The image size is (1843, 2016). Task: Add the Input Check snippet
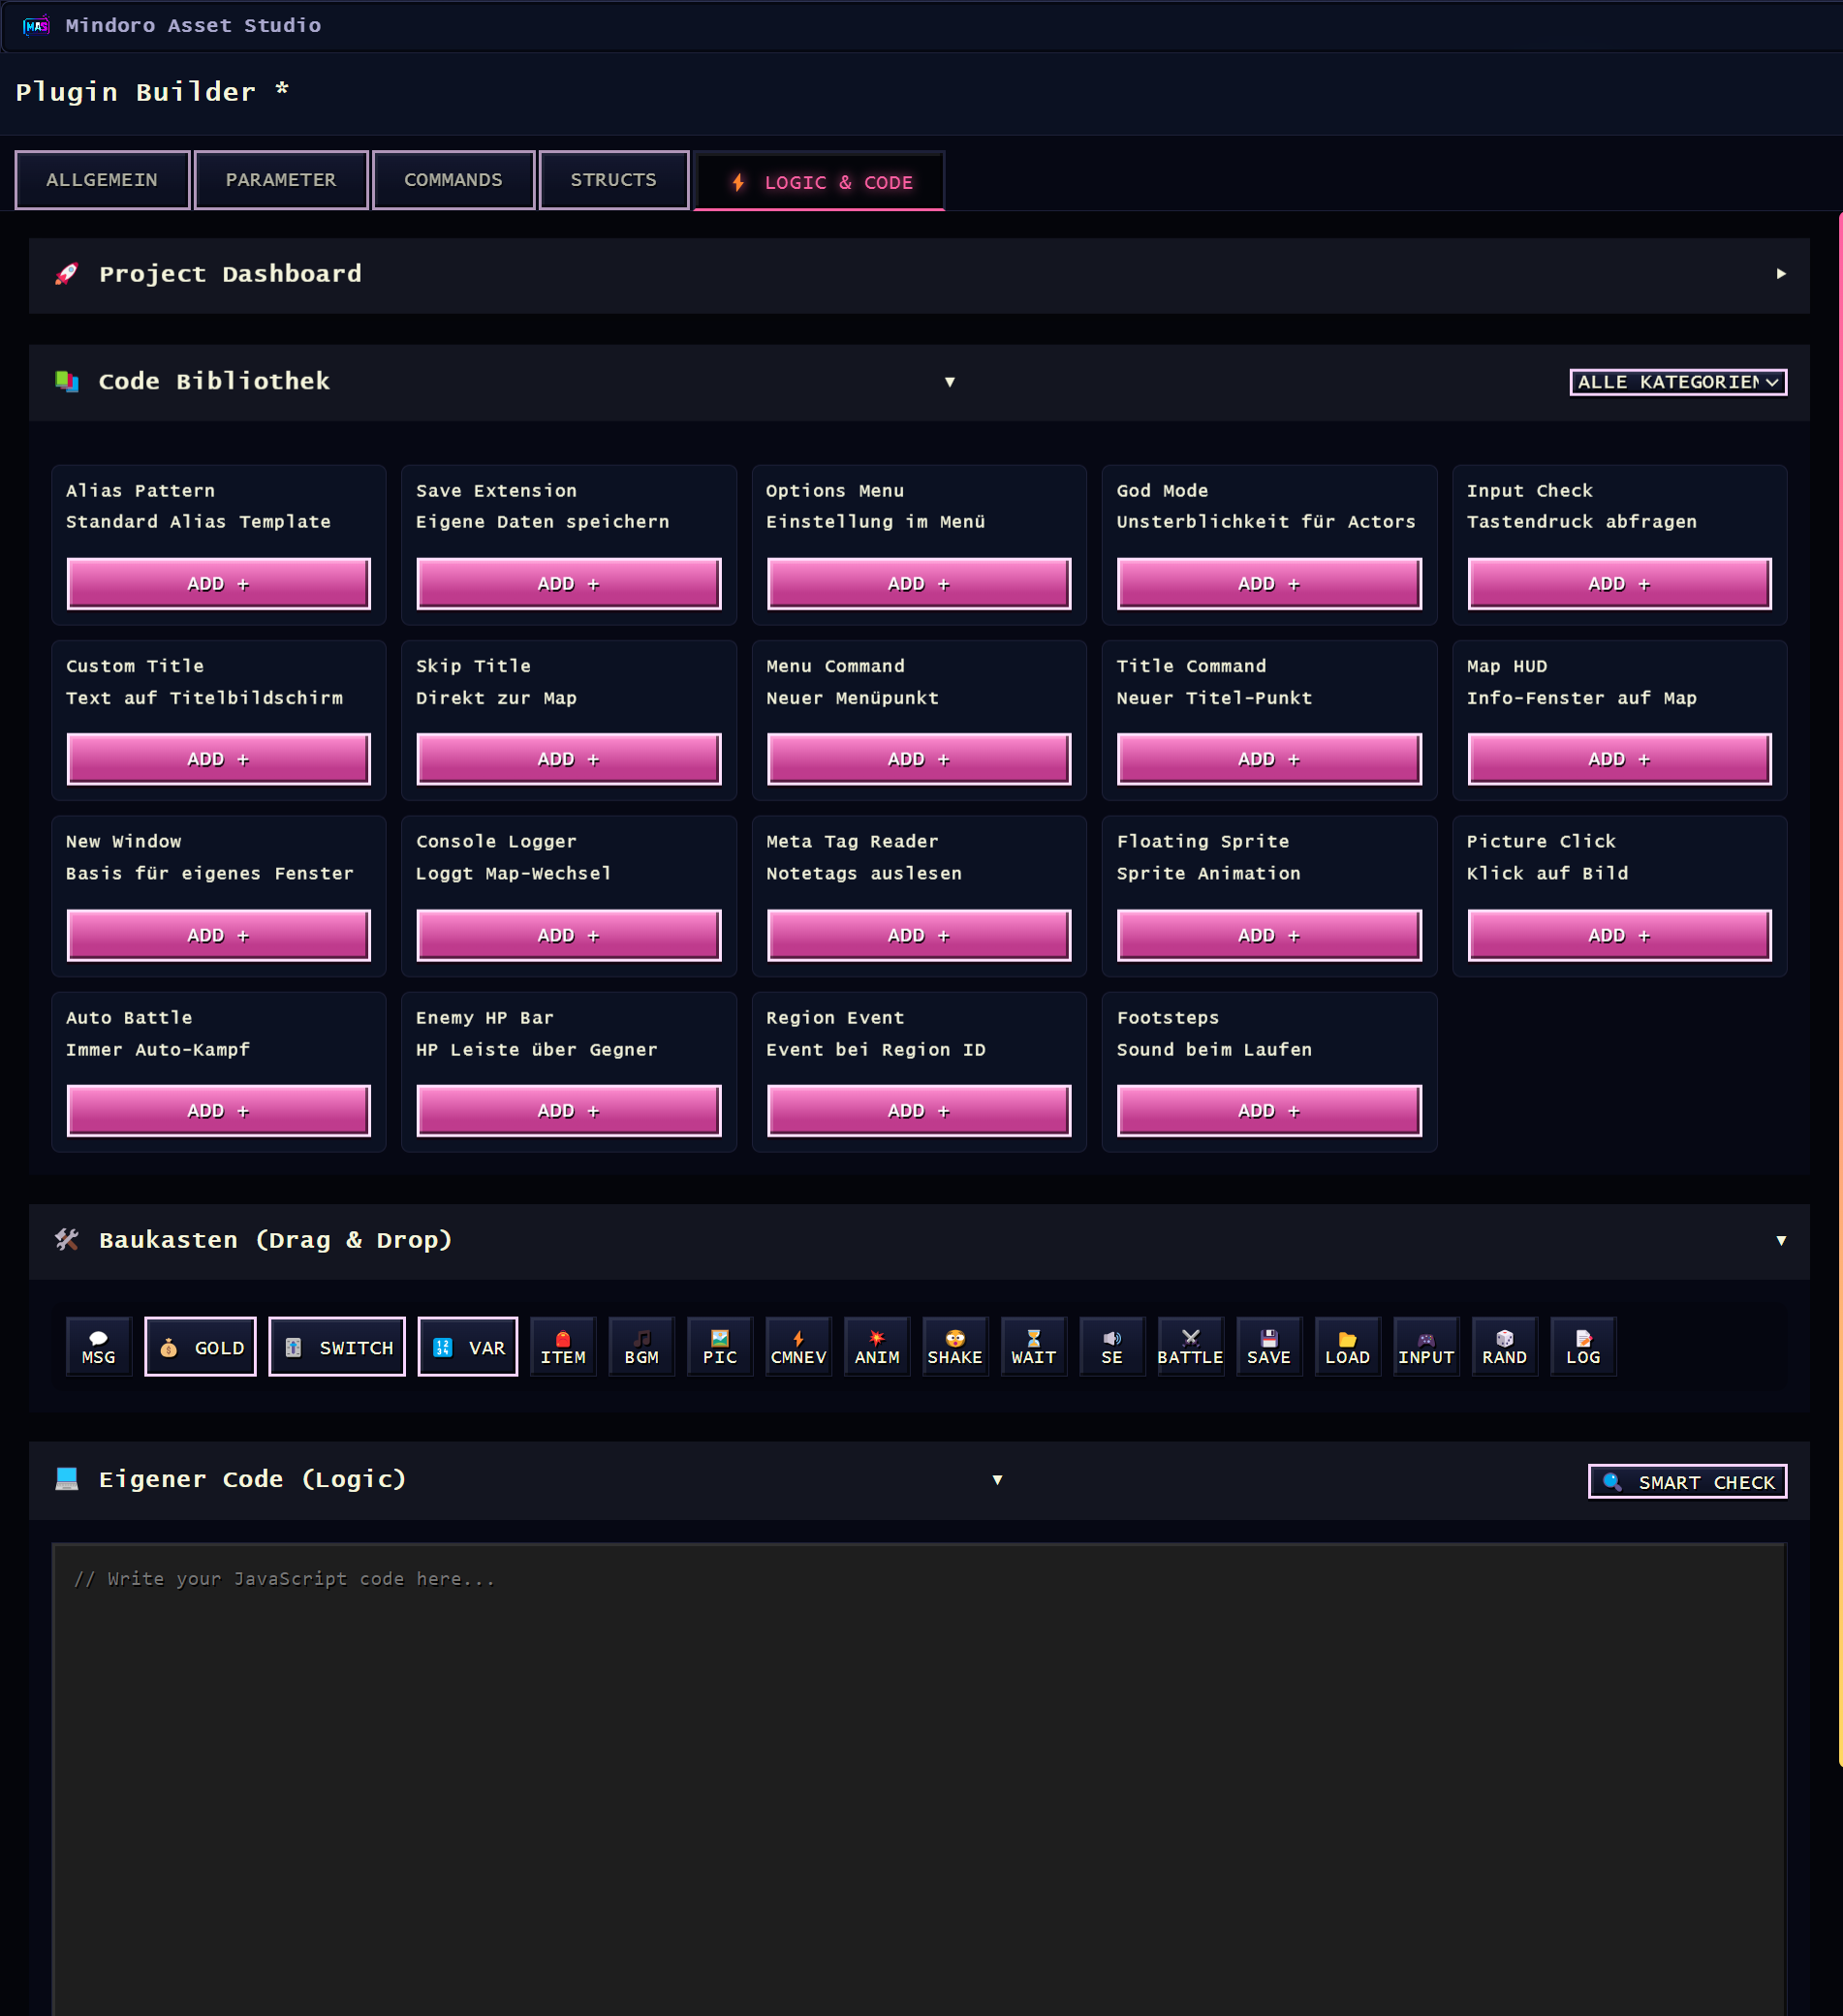click(x=1620, y=584)
